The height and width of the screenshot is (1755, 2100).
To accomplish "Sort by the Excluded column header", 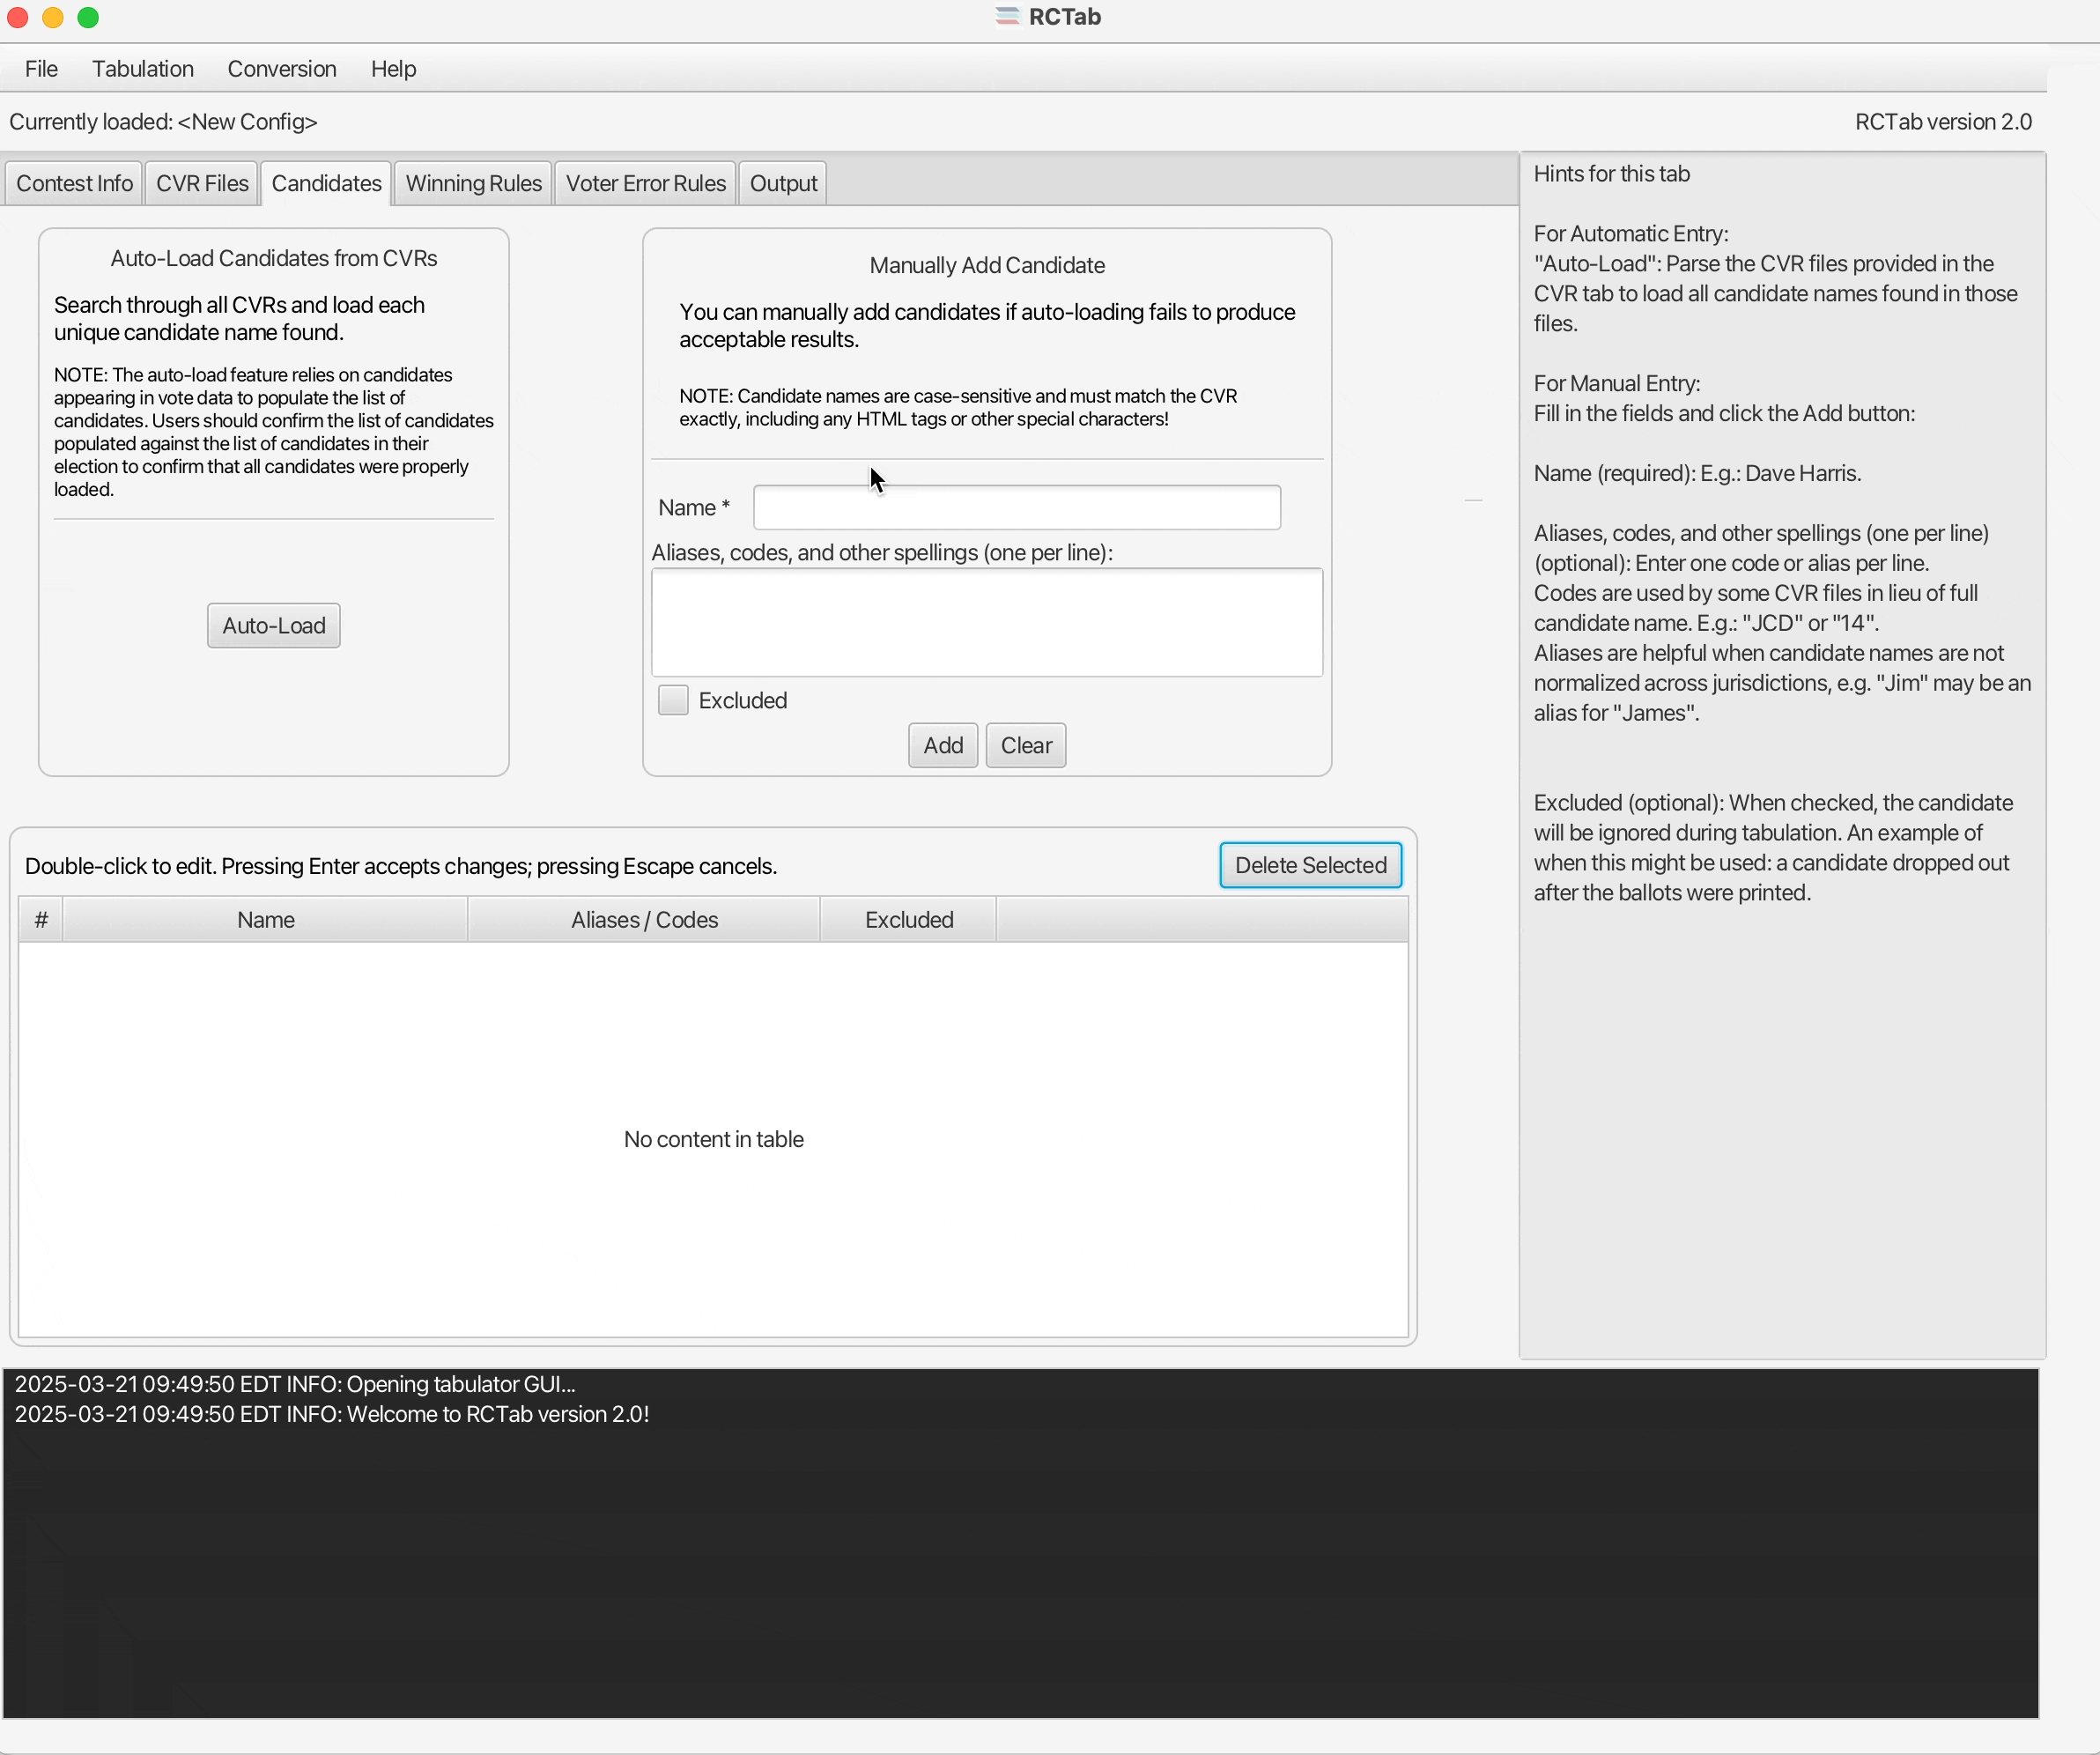I will (909, 920).
